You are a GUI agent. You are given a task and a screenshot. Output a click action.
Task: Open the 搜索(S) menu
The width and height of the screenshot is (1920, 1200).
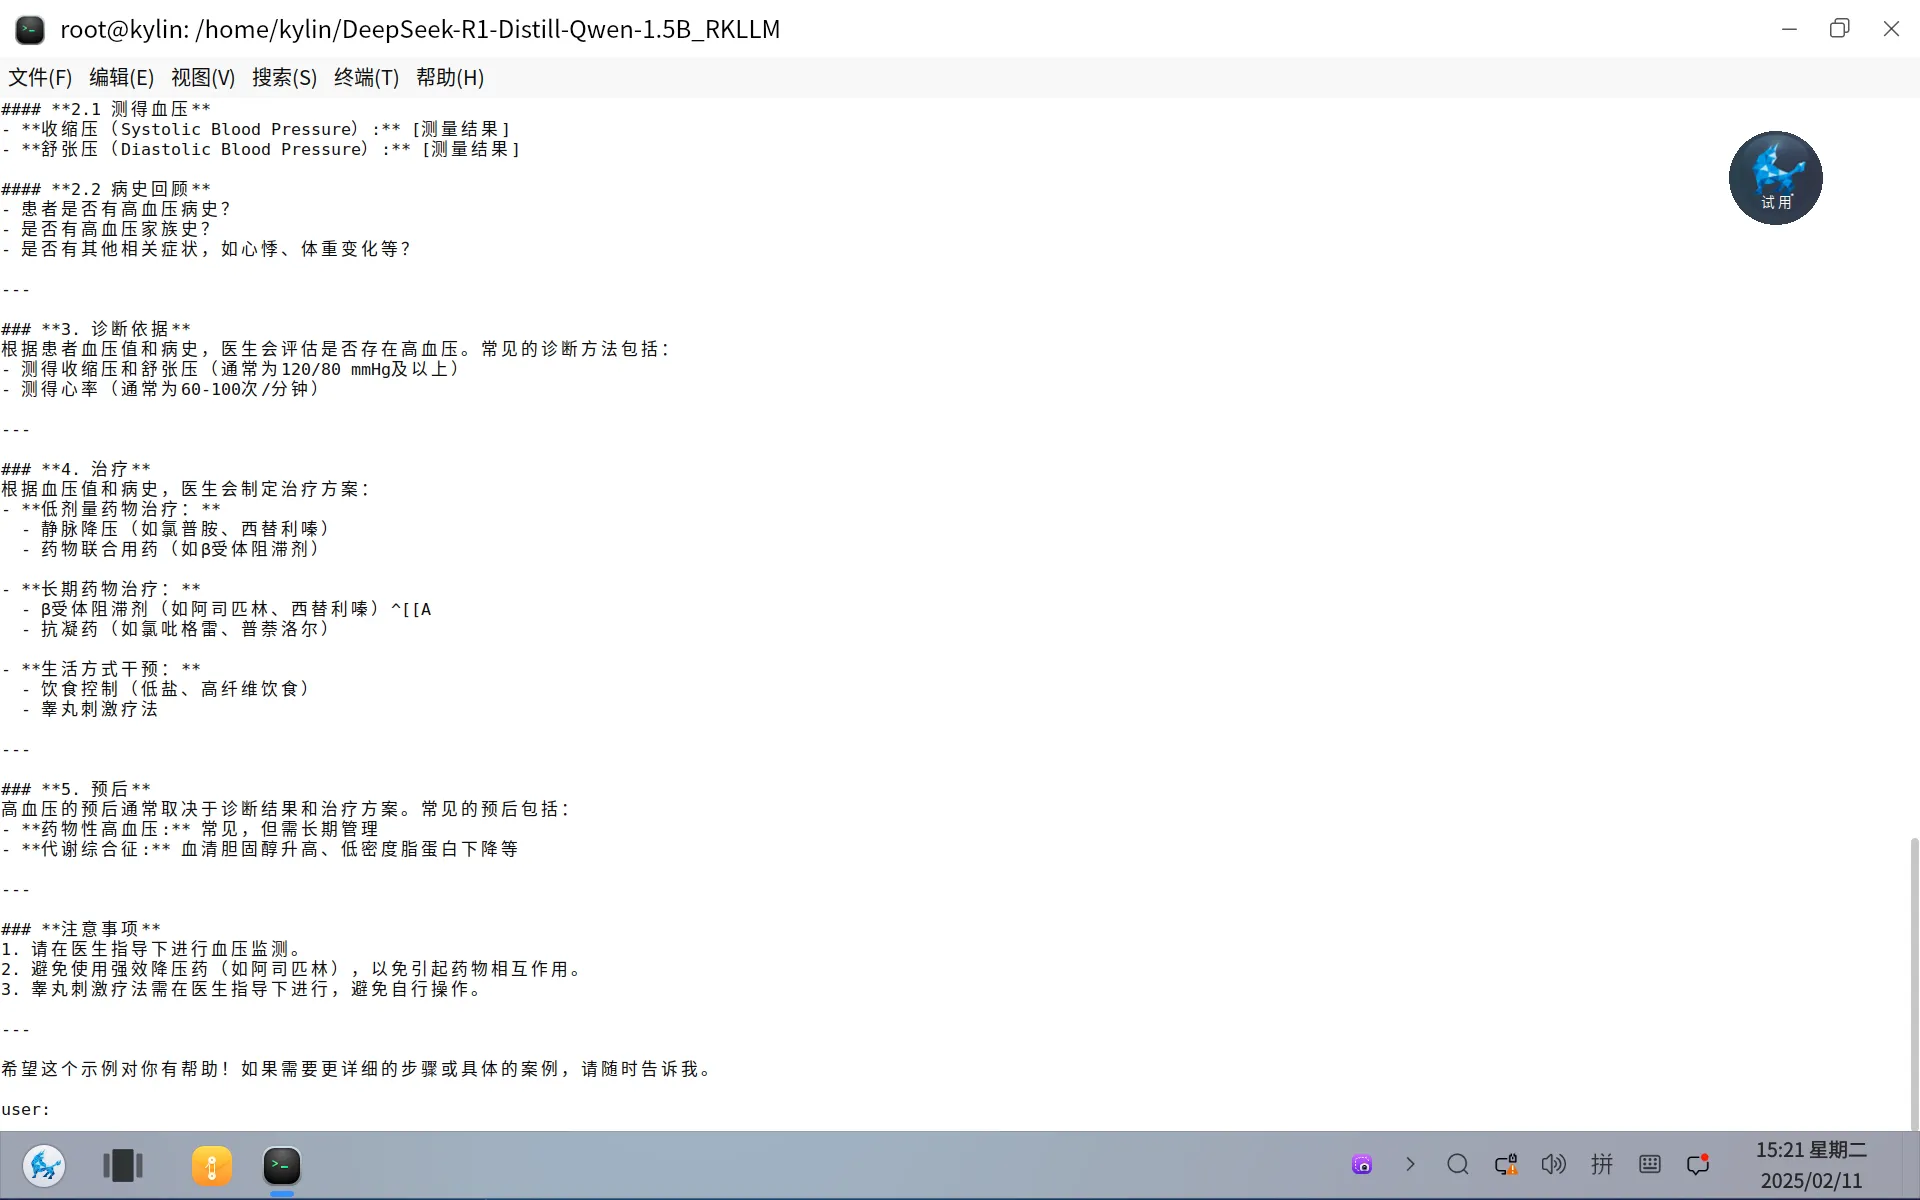284,77
